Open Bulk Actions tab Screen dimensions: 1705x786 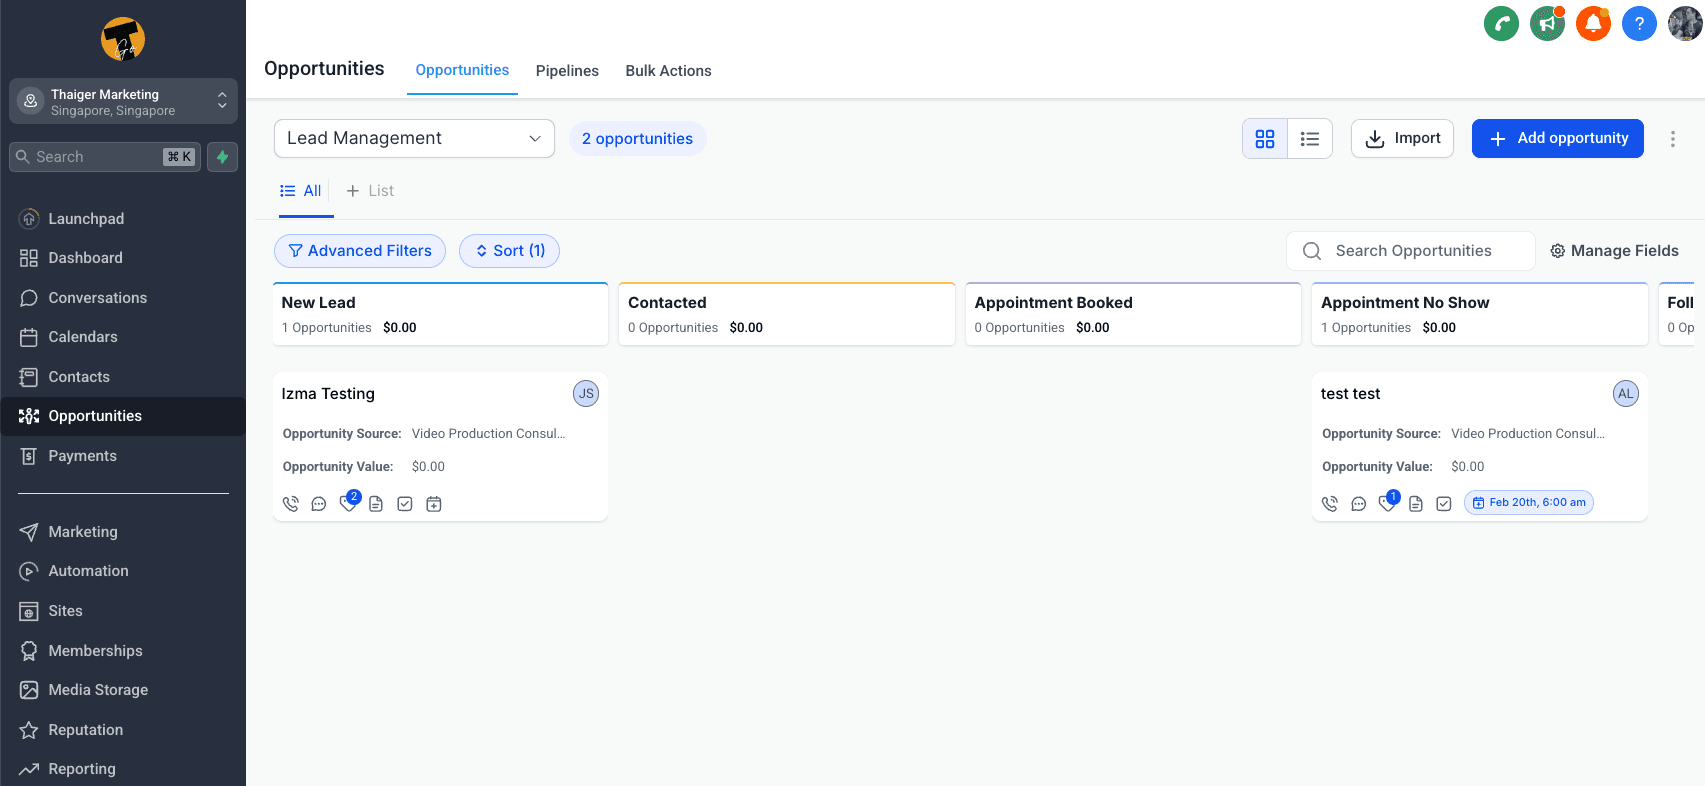[x=669, y=71]
